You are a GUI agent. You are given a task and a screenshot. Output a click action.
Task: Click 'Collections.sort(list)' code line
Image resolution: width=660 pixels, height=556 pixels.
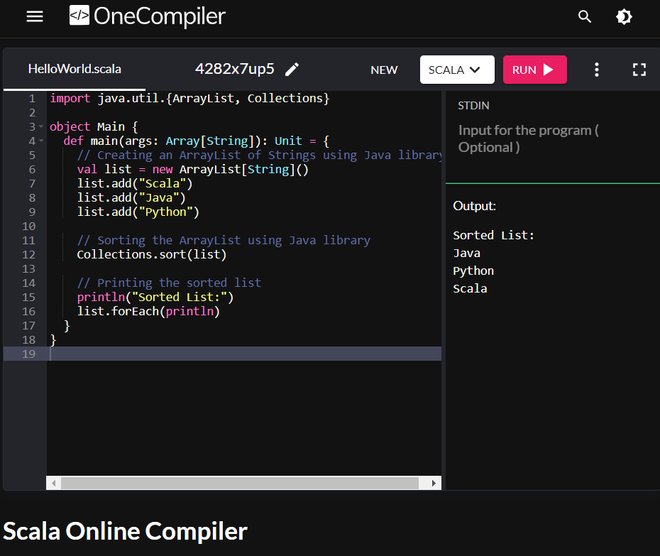[x=152, y=255]
